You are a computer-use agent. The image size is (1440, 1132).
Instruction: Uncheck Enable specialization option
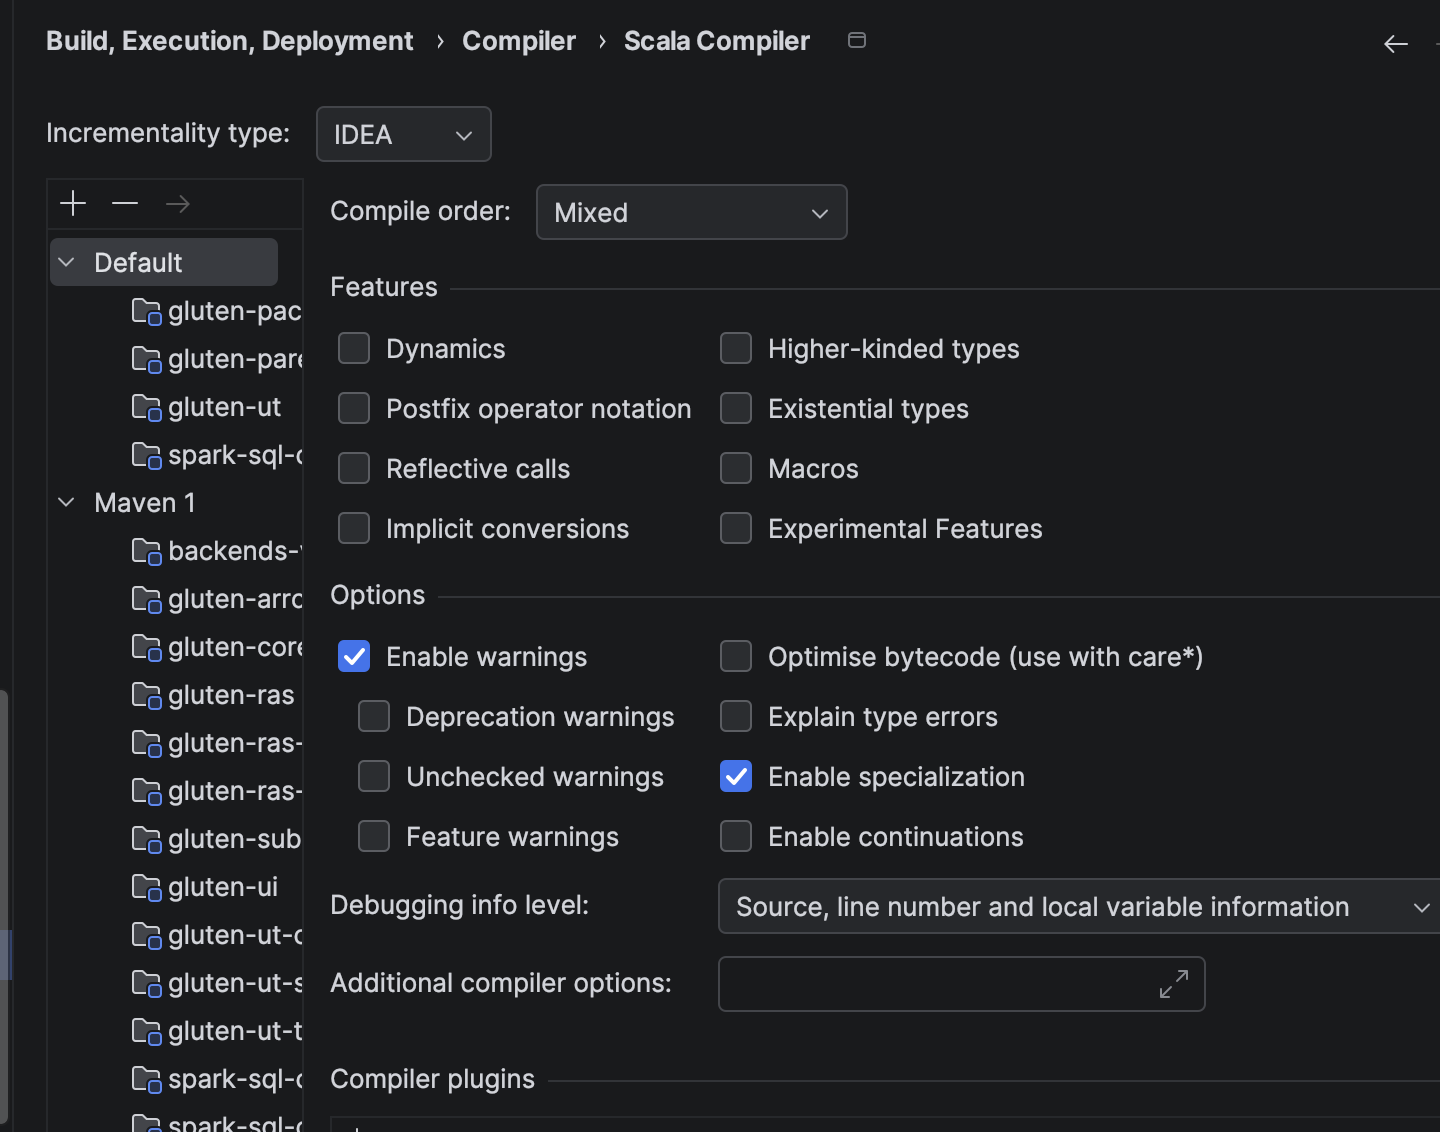point(736,777)
